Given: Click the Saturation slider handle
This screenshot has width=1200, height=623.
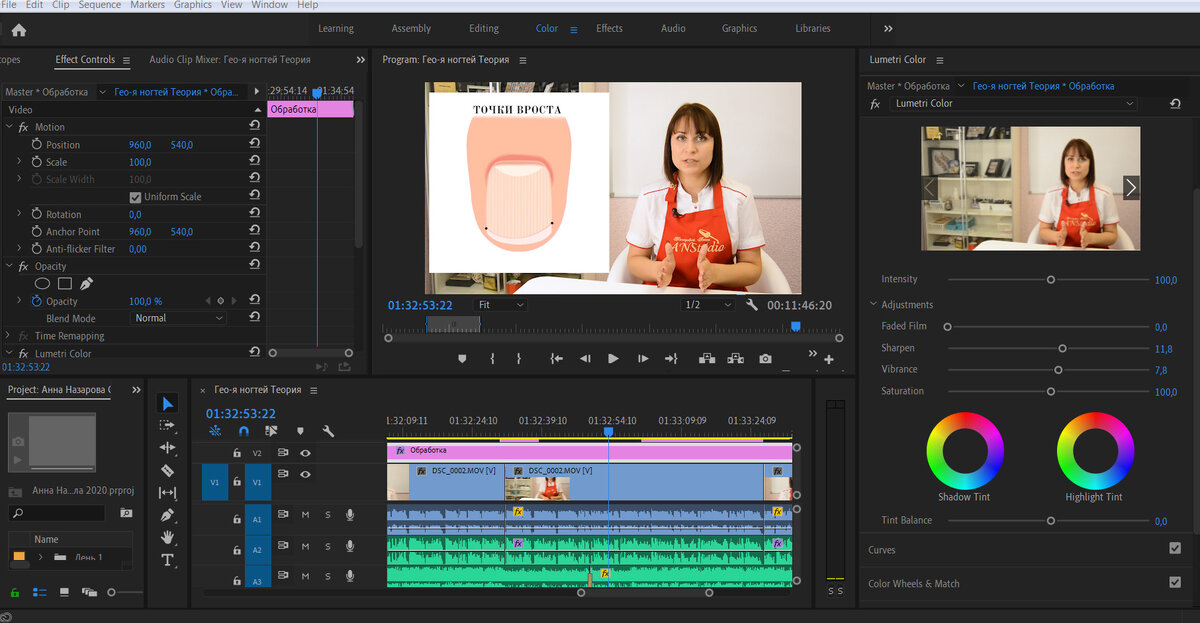Looking at the screenshot, I should [x=1051, y=391].
